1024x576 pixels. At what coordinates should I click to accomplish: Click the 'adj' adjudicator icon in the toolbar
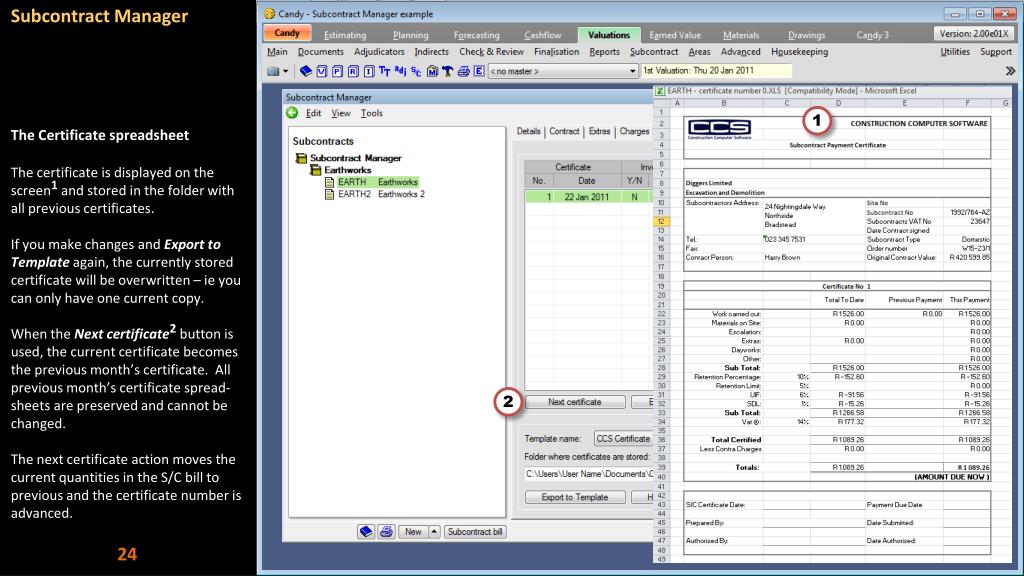coord(400,71)
